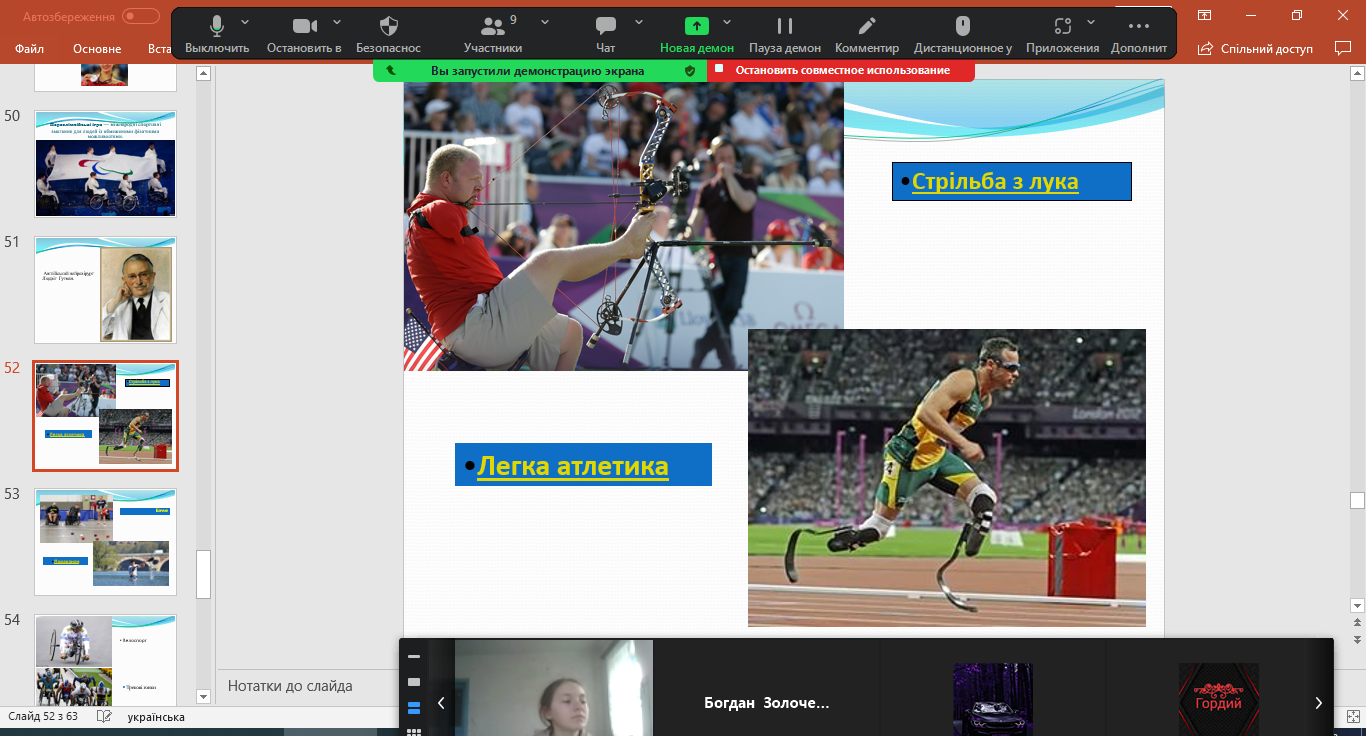The height and width of the screenshot is (736, 1366).
Task: Select slide 51 thumbnail with portrait
Action: coord(106,290)
